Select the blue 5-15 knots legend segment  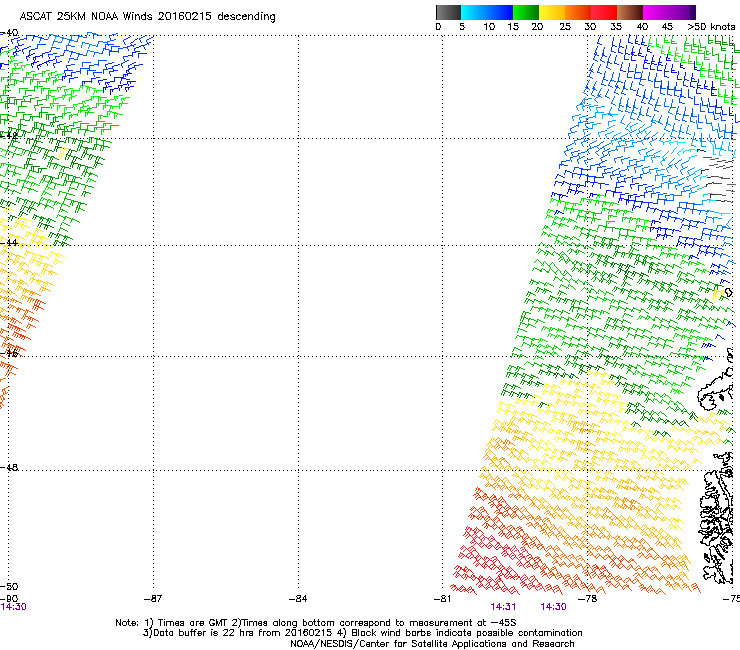pyautogui.click(x=487, y=12)
